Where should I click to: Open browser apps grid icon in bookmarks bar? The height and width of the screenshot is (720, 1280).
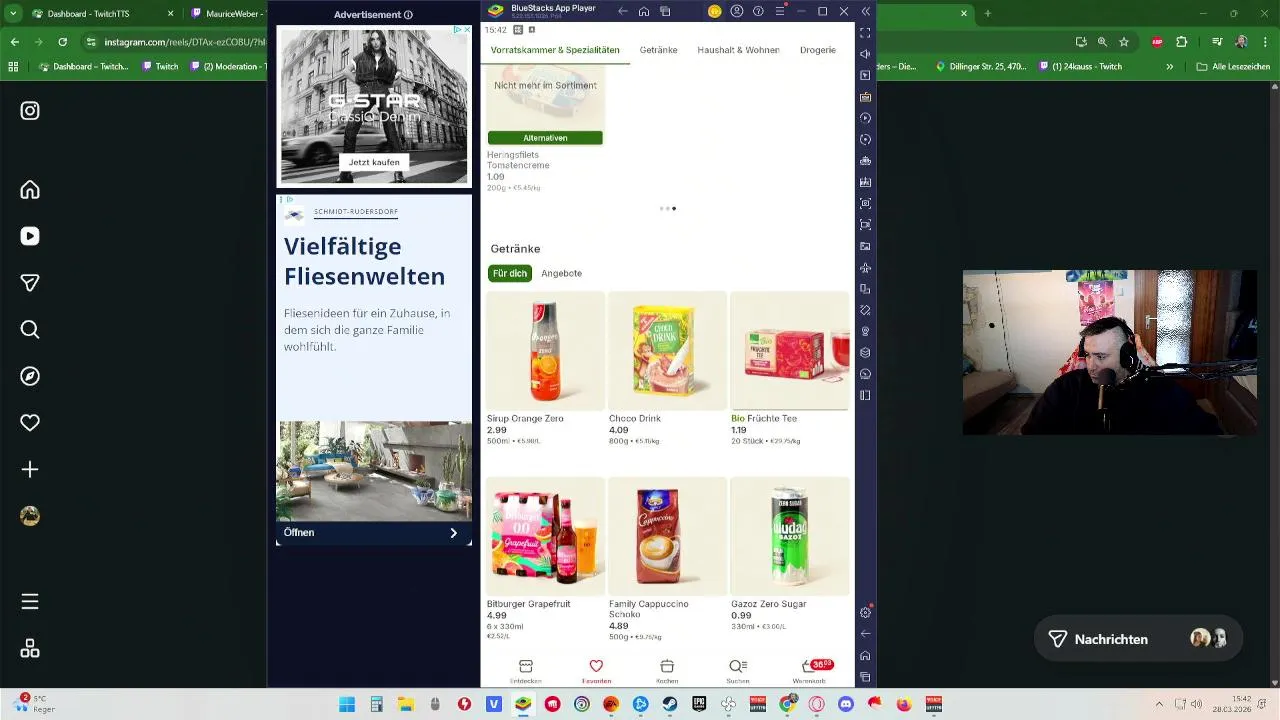[x=13, y=67]
